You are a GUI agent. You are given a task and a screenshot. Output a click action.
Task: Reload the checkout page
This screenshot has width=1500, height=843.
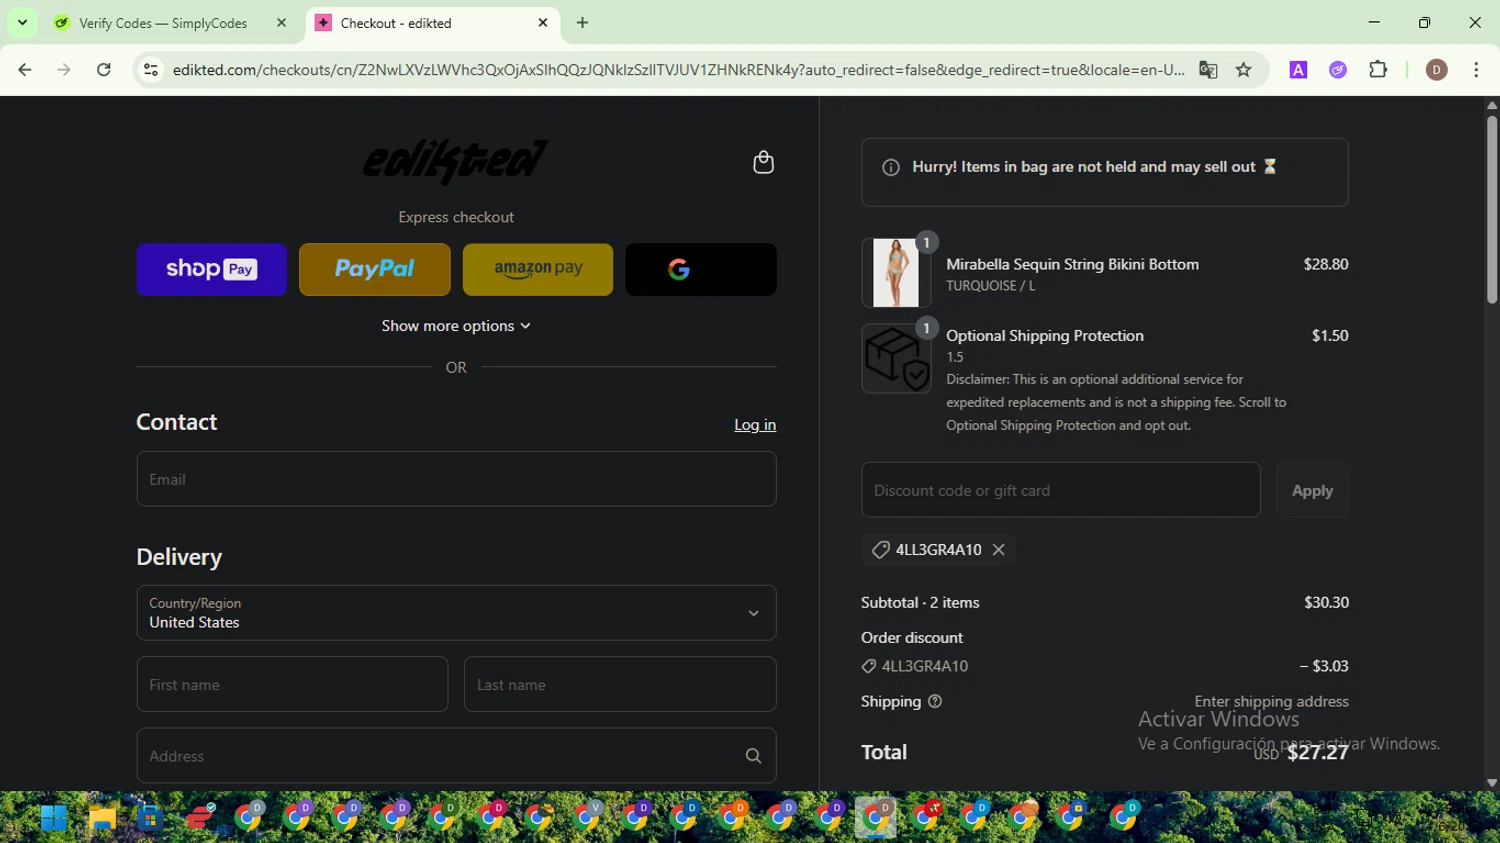[104, 70]
